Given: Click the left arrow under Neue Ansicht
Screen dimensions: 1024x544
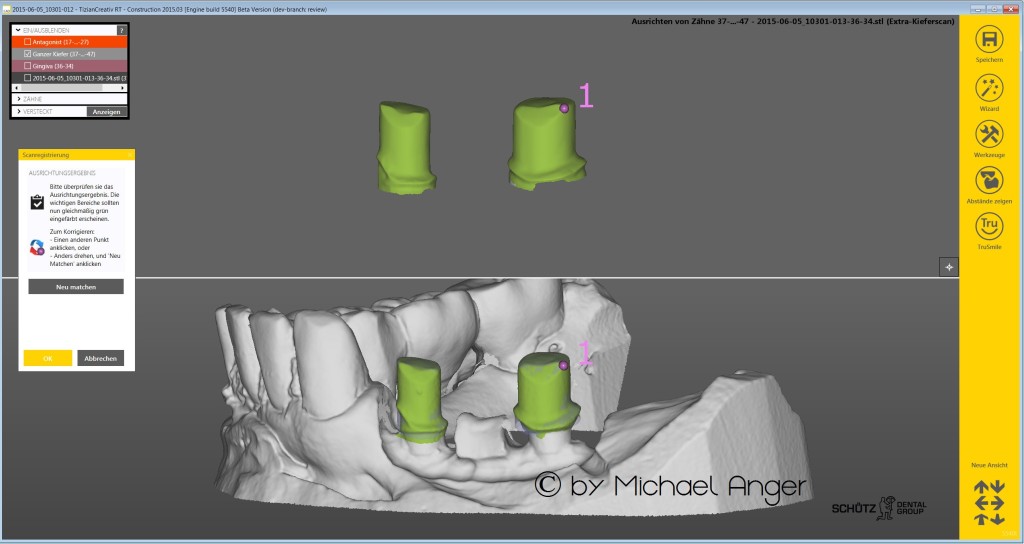Looking at the screenshot, I should point(981,503).
